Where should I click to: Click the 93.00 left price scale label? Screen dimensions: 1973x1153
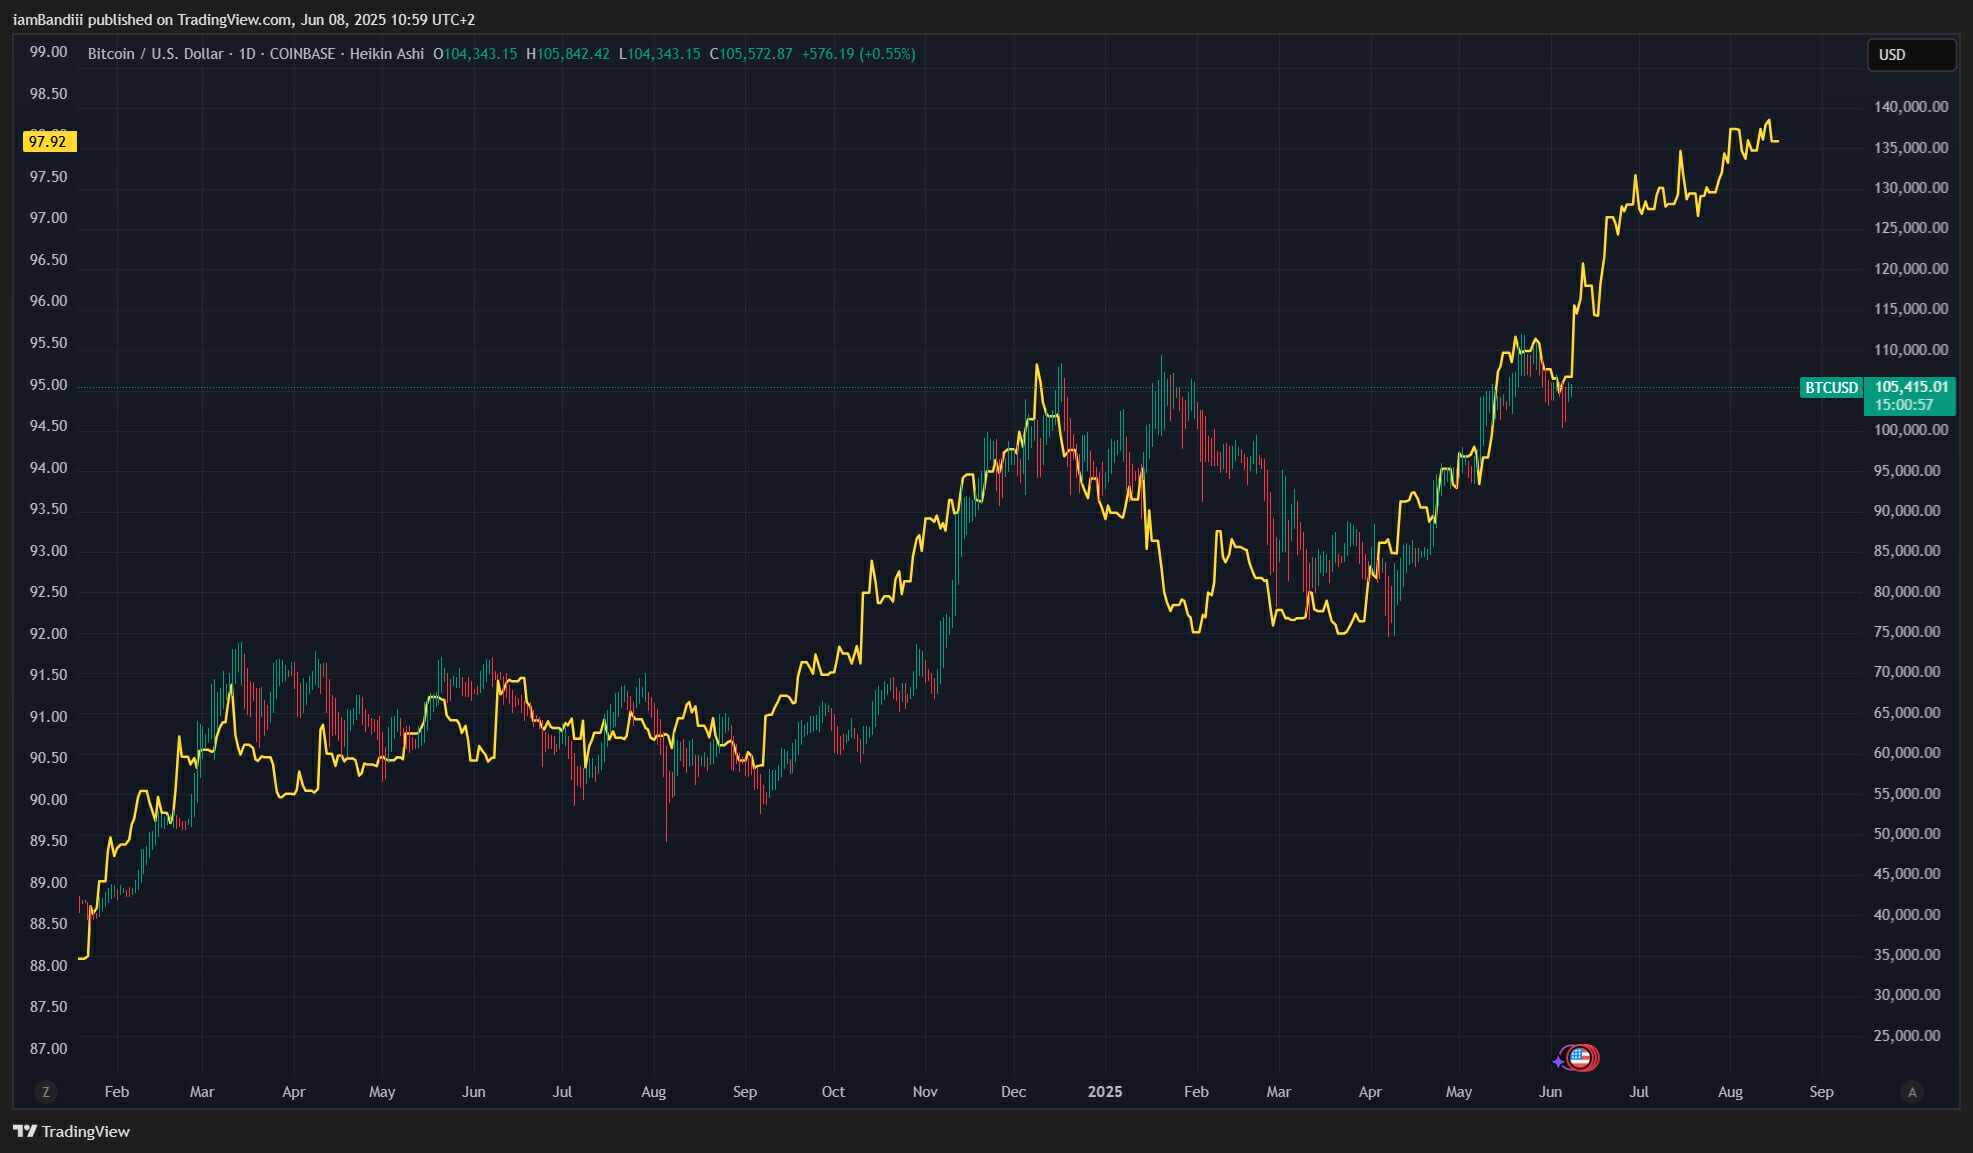[x=48, y=551]
